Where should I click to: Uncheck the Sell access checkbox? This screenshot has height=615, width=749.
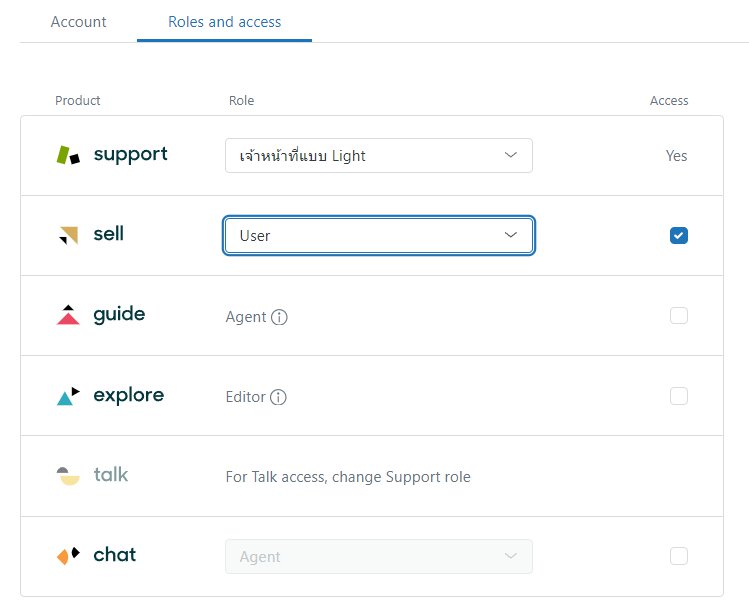coord(679,236)
